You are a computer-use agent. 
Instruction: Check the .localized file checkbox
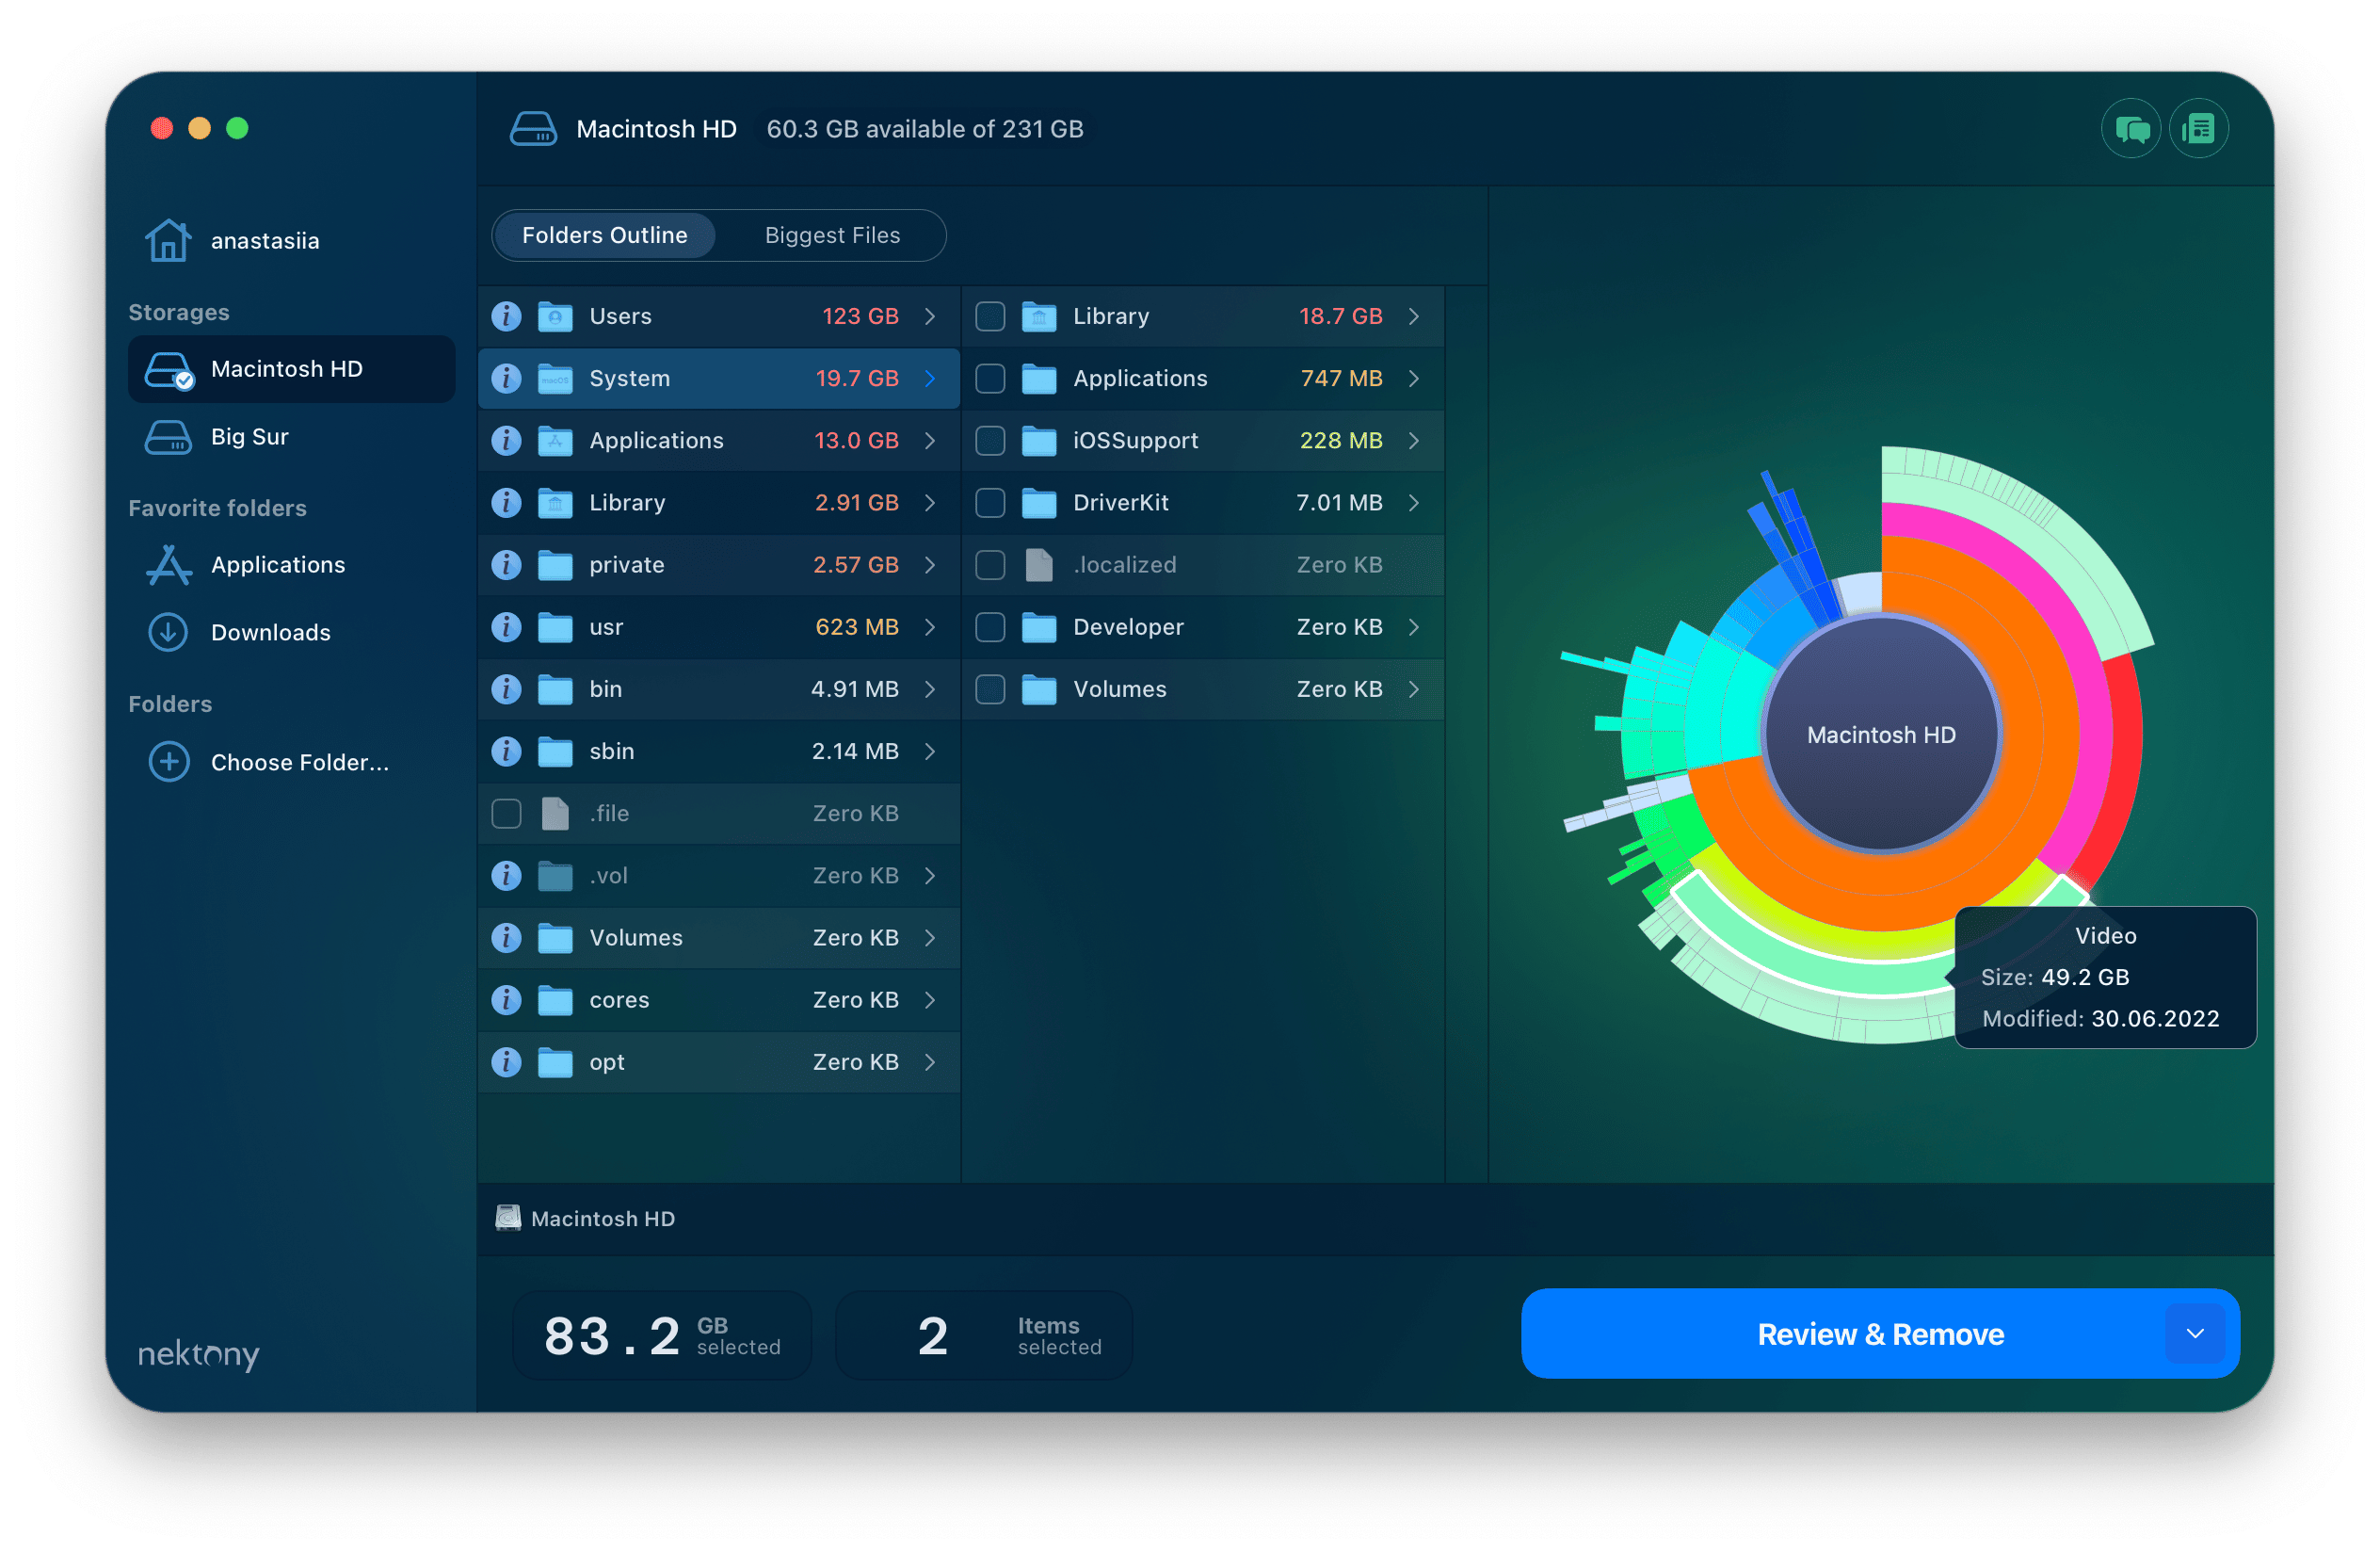click(990, 565)
